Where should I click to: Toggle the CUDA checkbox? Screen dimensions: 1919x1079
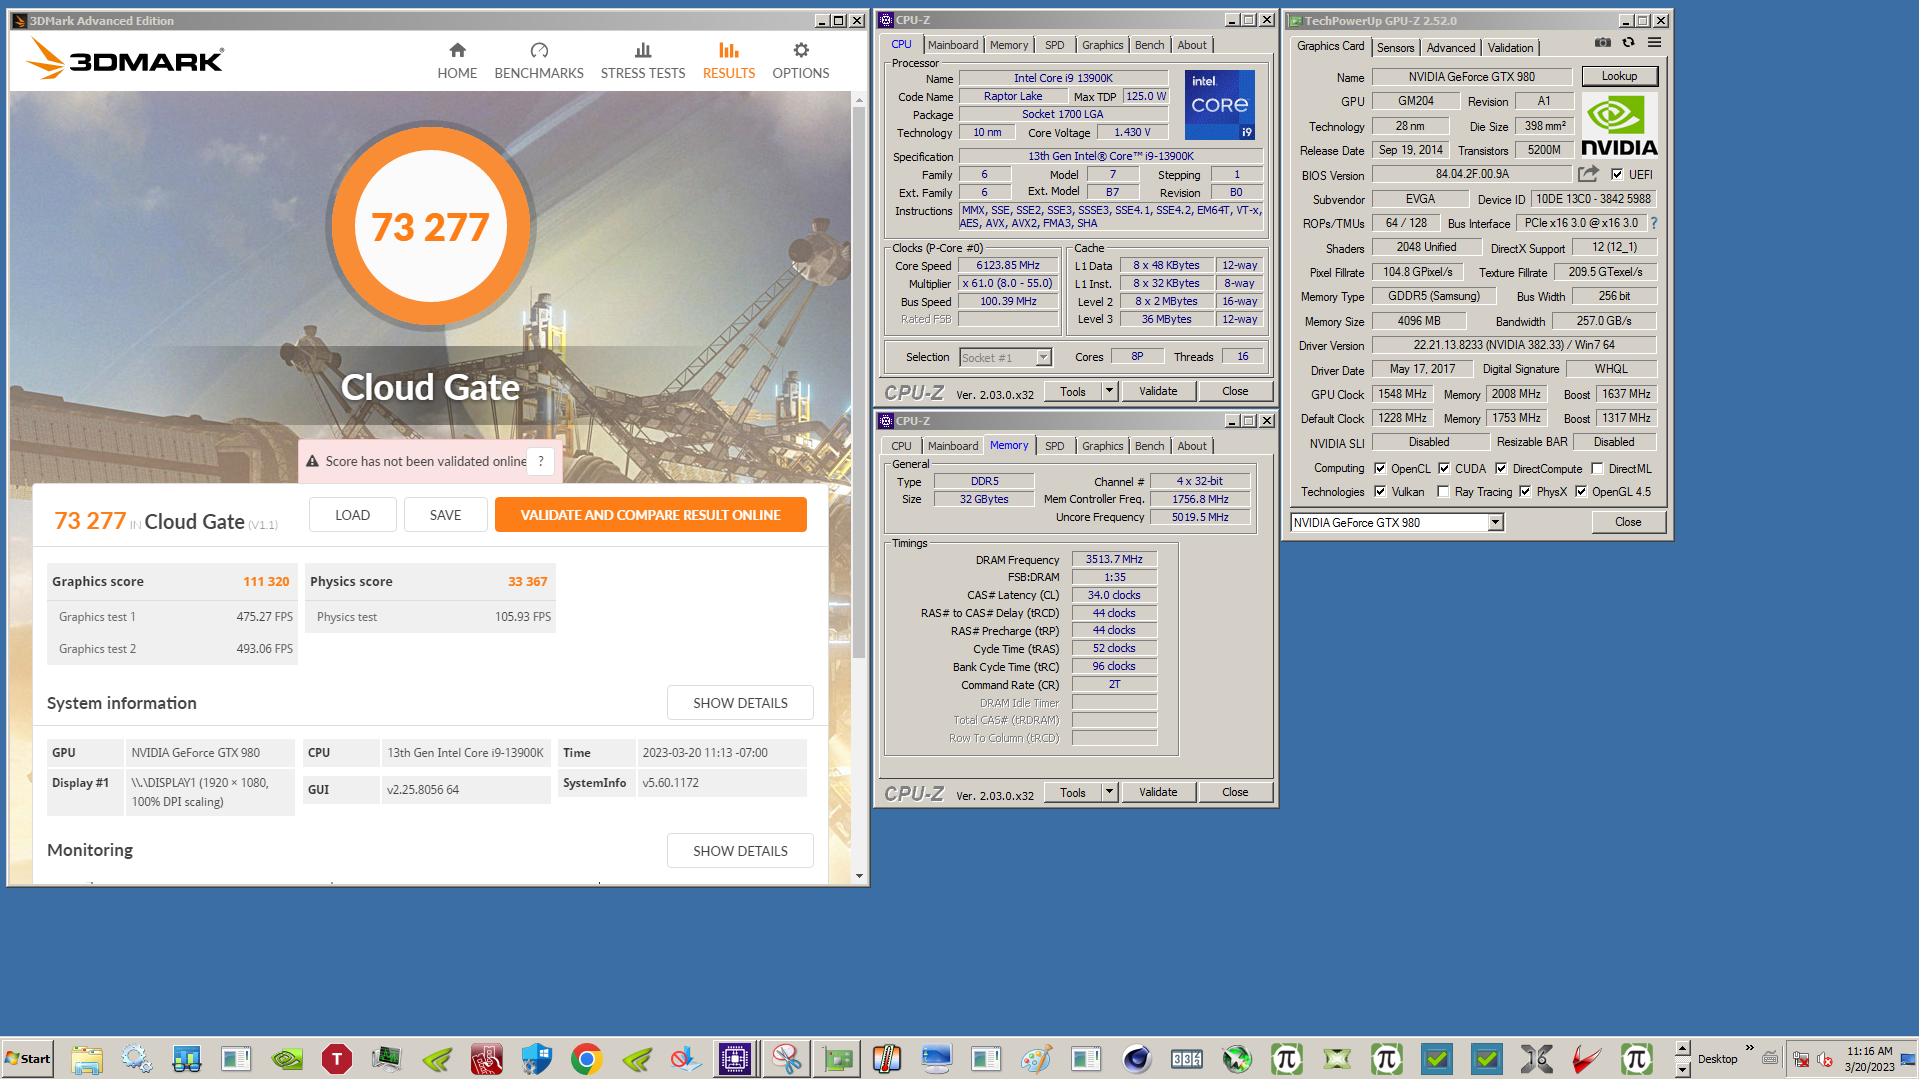point(1444,468)
